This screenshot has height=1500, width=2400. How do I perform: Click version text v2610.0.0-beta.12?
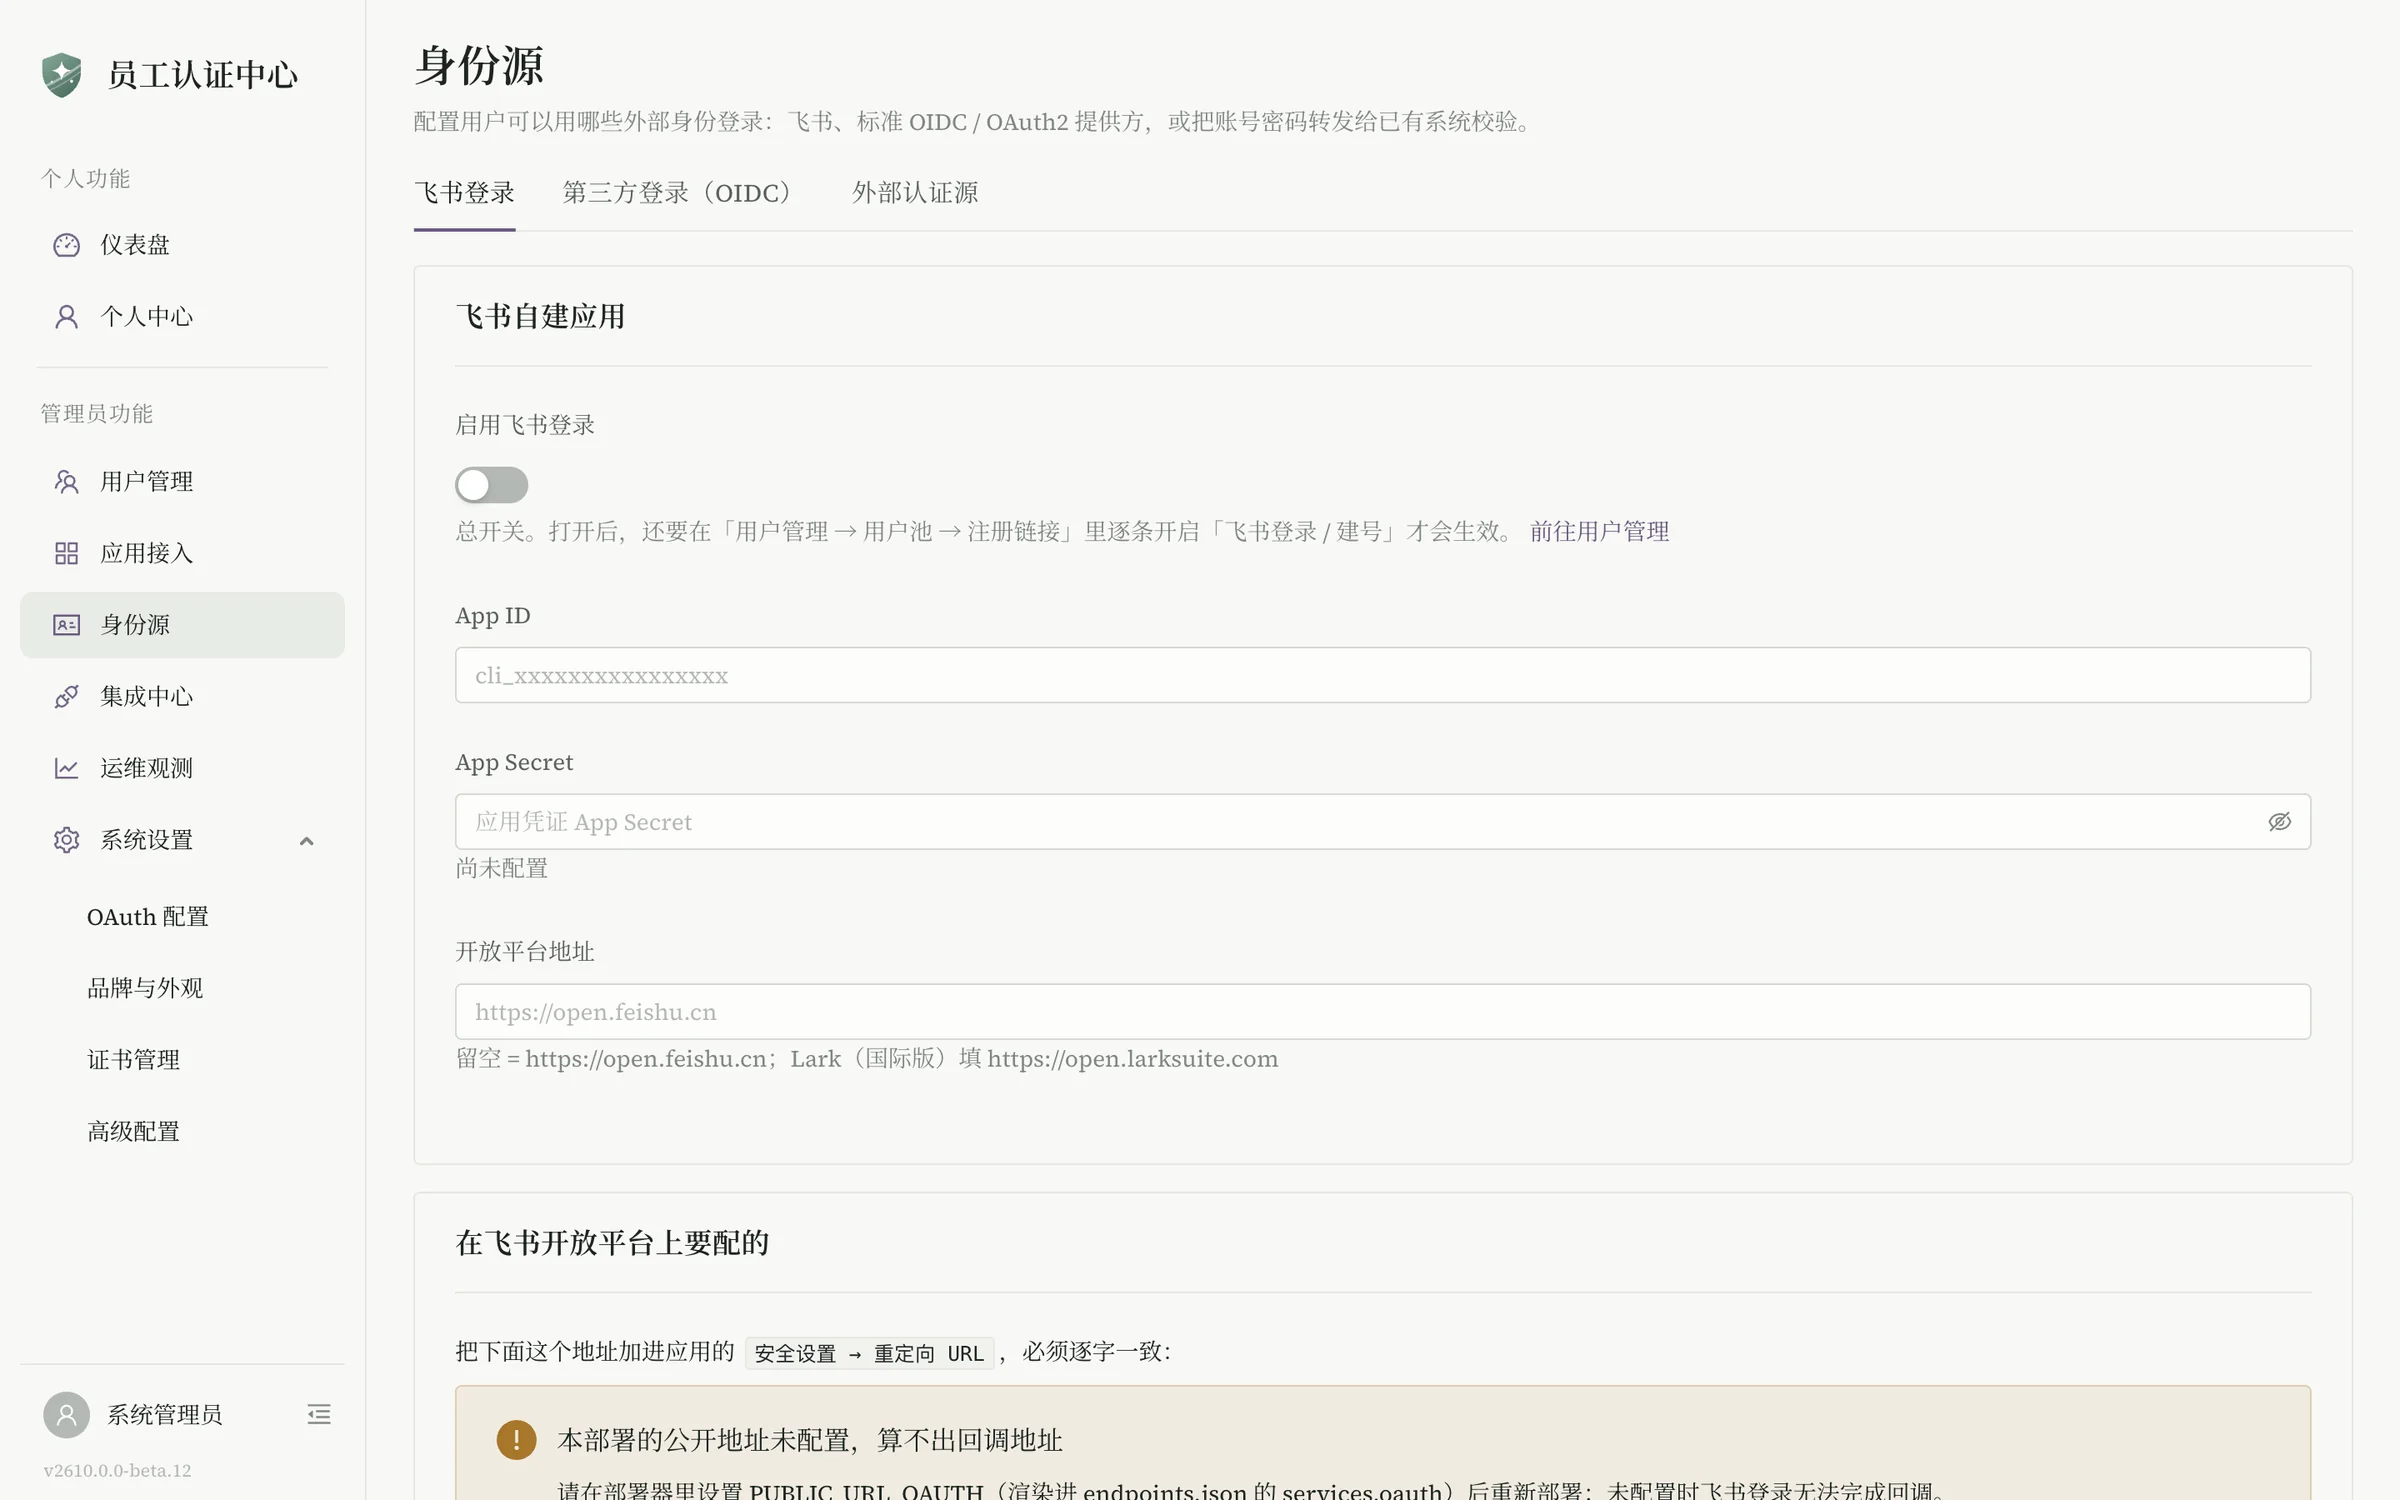pyautogui.click(x=117, y=1471)
